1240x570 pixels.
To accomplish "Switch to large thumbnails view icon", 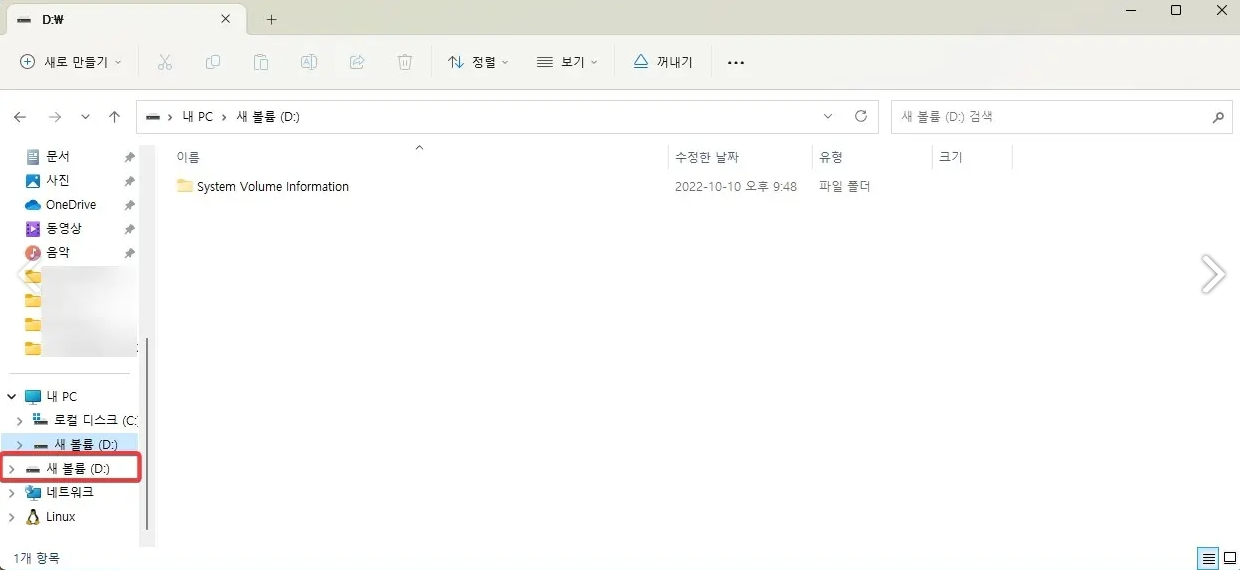I will pos(1229,557).
